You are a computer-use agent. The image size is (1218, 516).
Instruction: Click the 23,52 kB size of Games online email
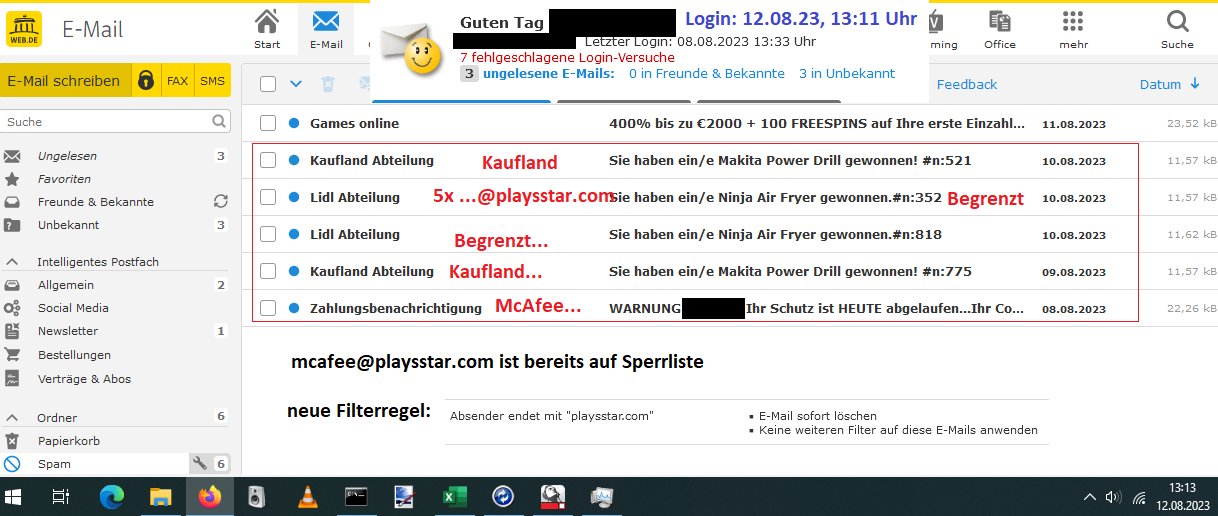(1192, 124)
